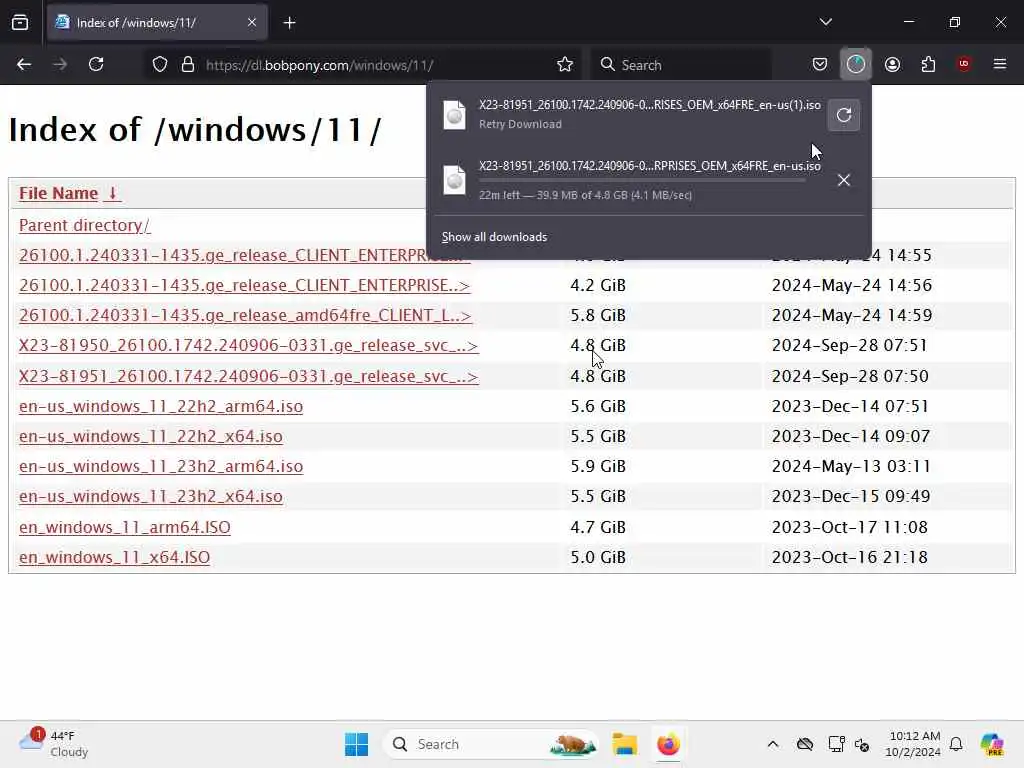Download en-us_windows_11_22h2_x64.iso
Viewport: 1024px width, 768px height.
pyautogui.click(x=151, y=436)
